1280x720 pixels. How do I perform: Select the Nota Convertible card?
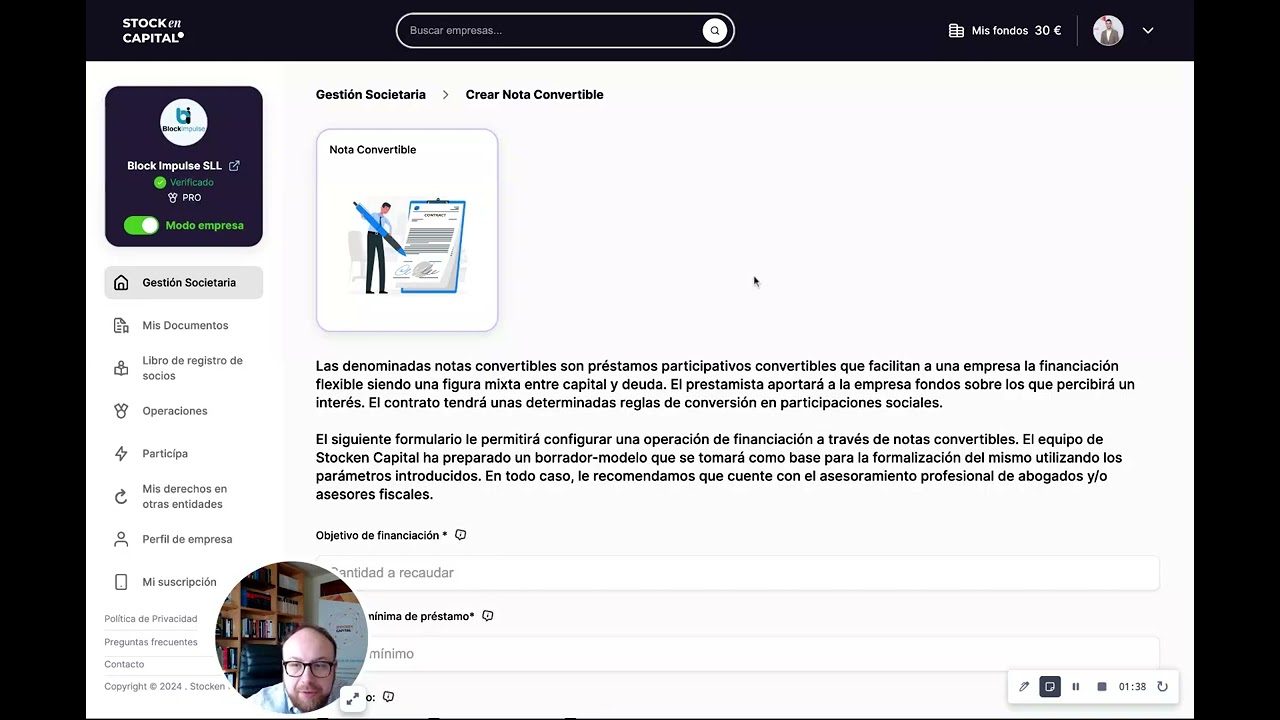tap(407, 230)
